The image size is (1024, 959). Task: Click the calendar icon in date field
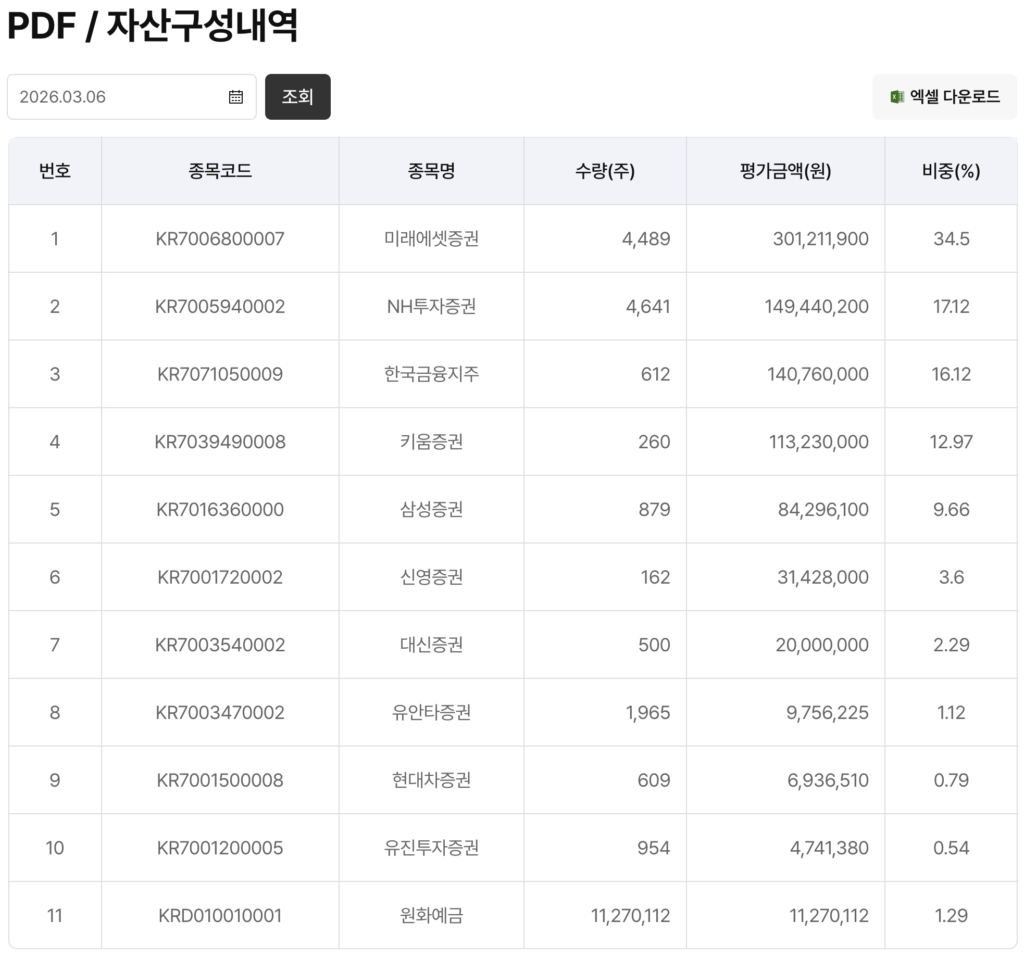click(236, 97)
